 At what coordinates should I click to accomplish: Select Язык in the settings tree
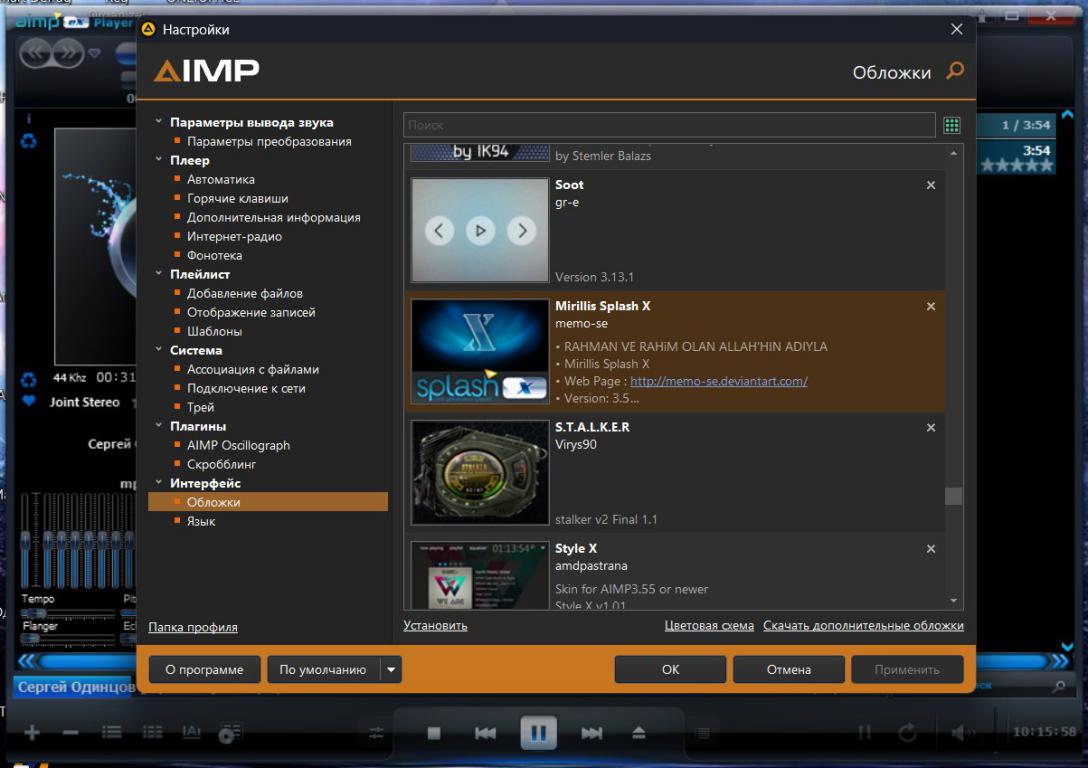click(x=201, y=521)
